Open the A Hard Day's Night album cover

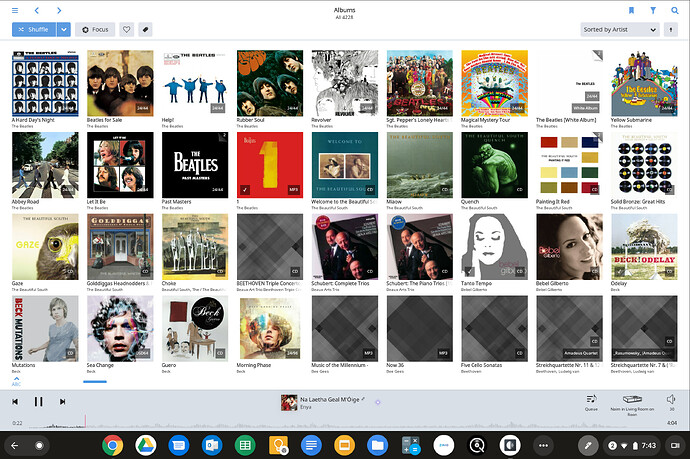tap(45, 83)
